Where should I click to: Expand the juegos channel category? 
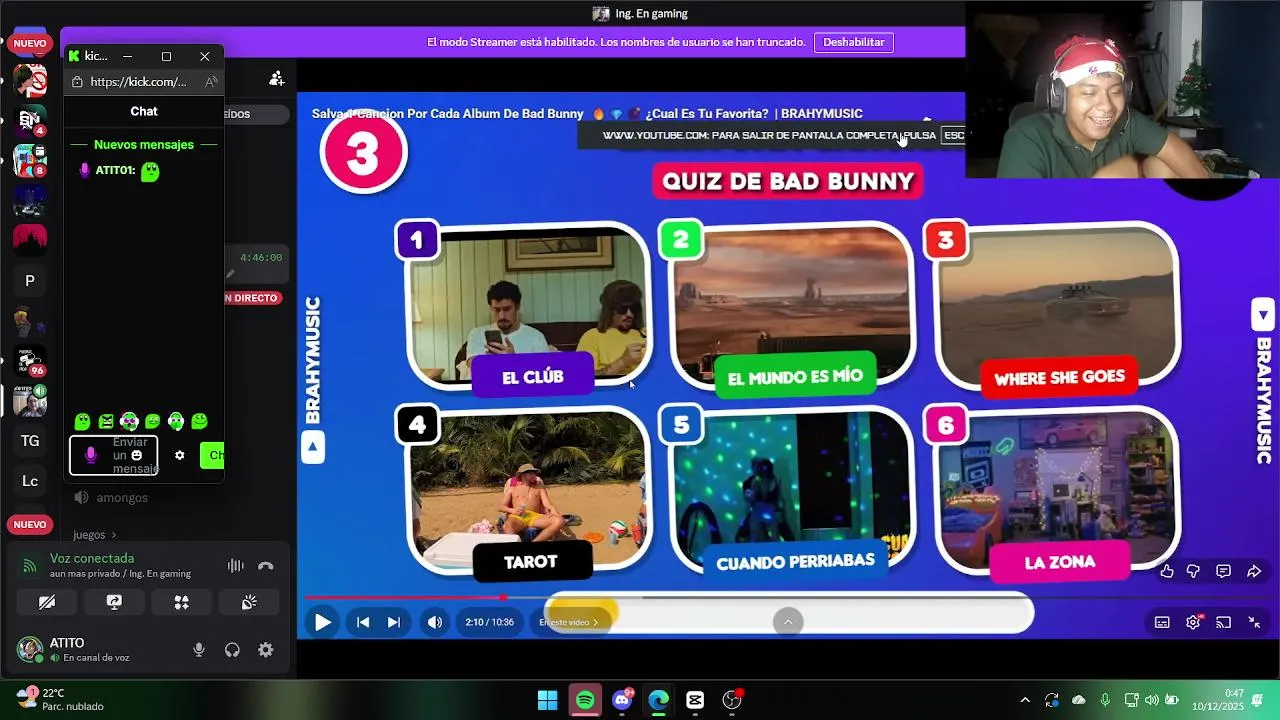(95, 535)
